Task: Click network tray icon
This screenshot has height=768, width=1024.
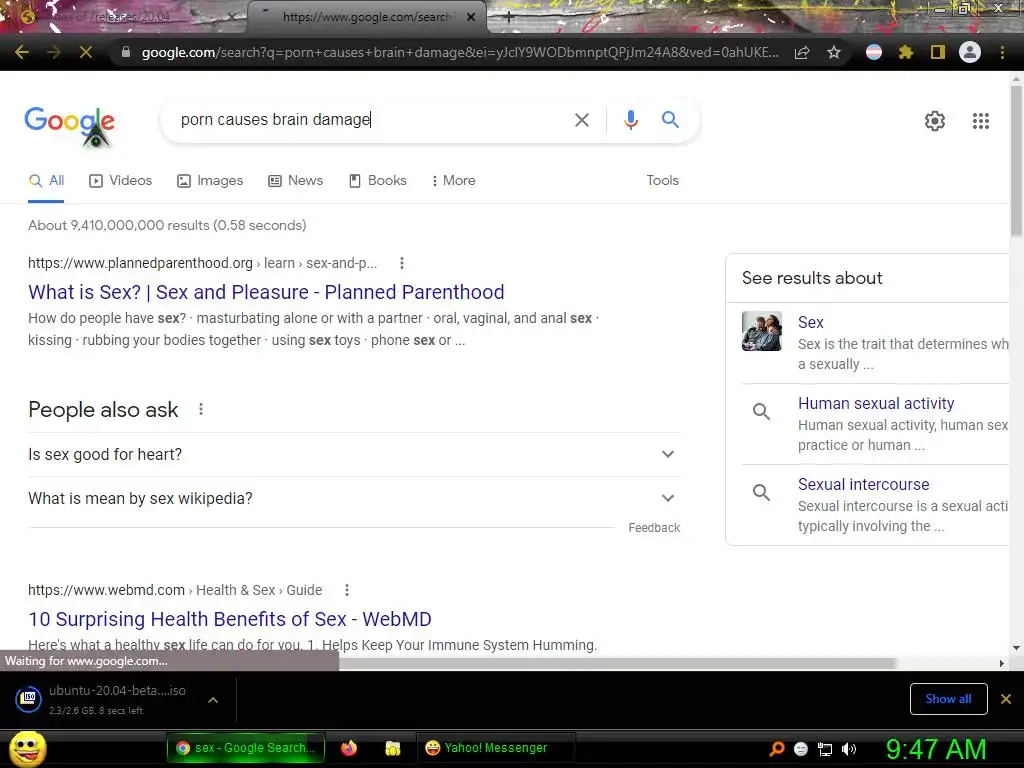Action: pos(825,749)
